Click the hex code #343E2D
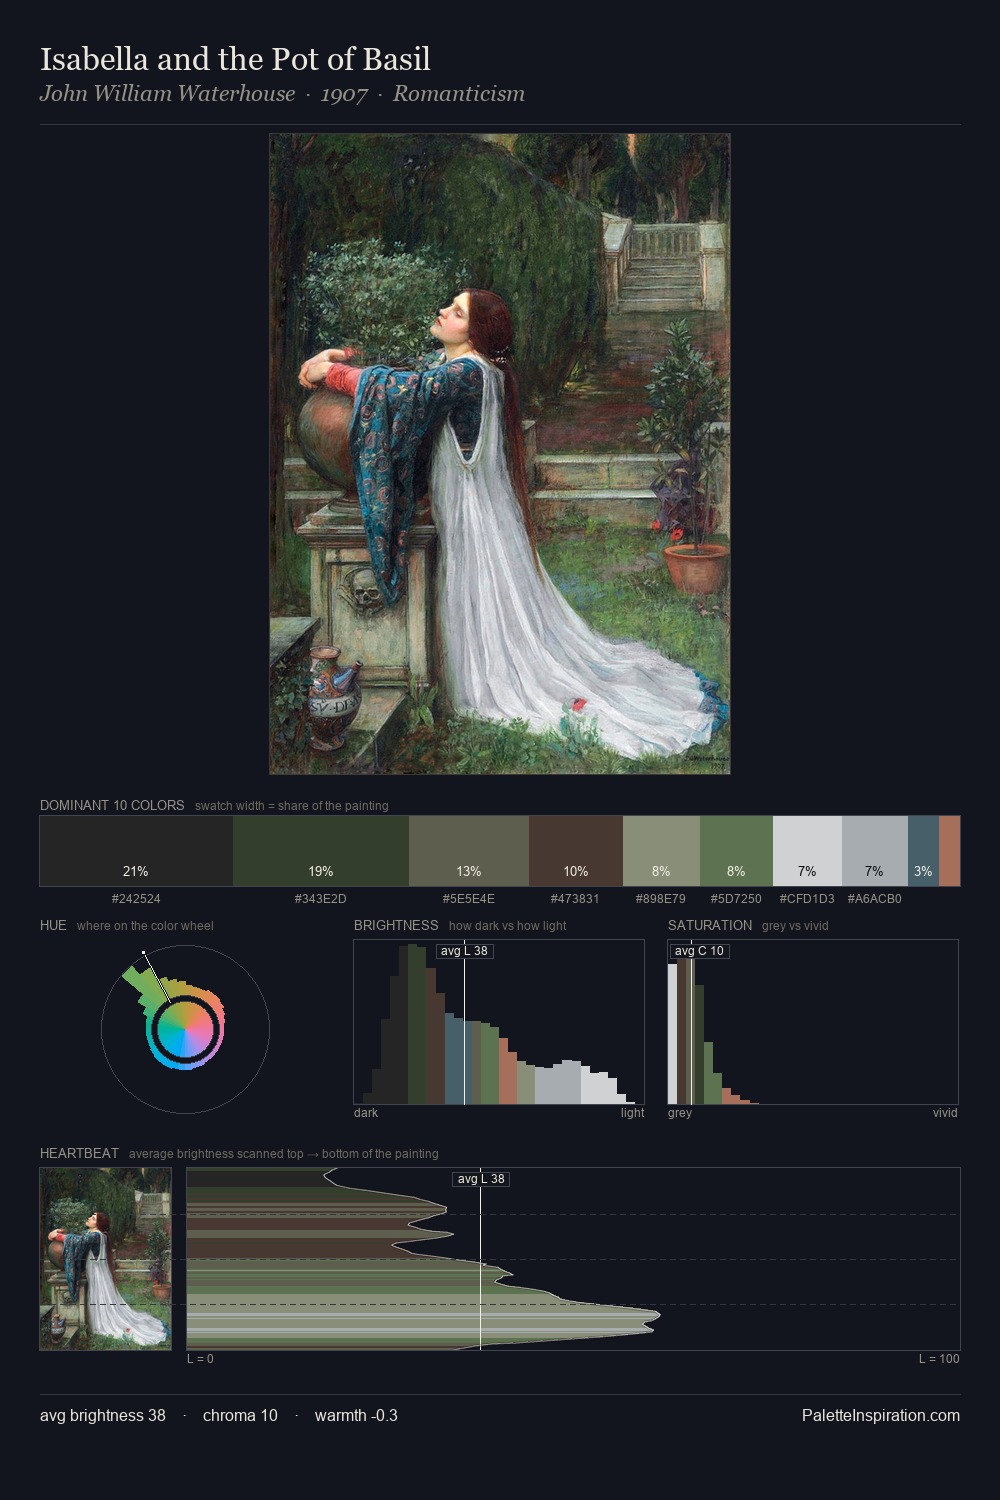1000x1500 pixels. pyautogui.click(x=321, y=899)
